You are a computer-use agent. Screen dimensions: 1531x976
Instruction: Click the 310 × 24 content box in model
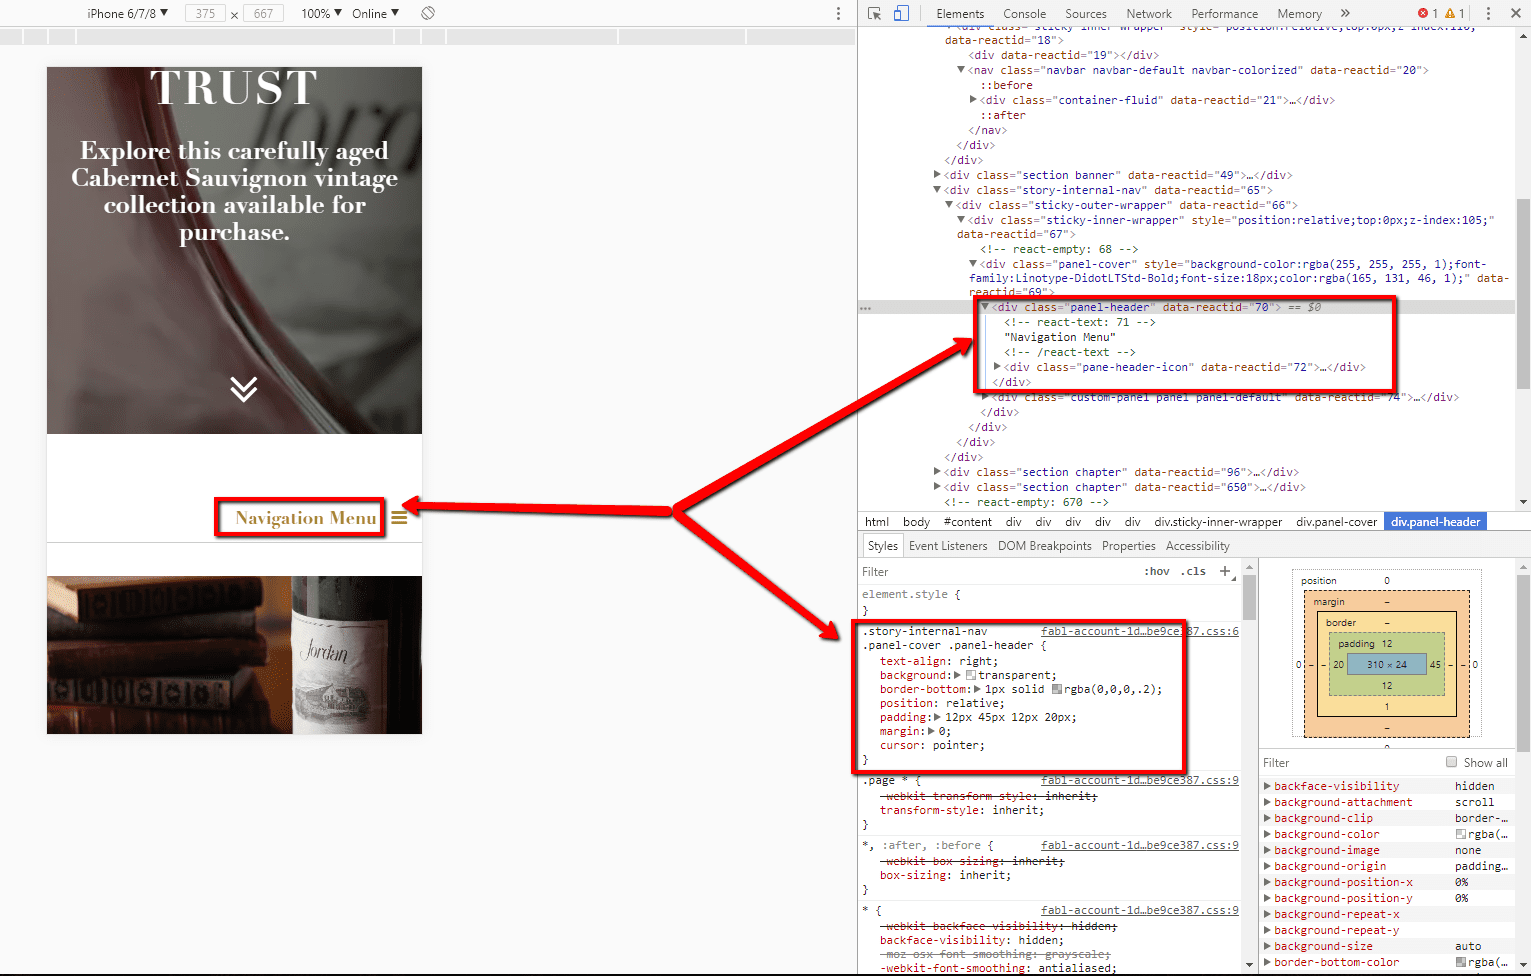tap(1386, 664)
